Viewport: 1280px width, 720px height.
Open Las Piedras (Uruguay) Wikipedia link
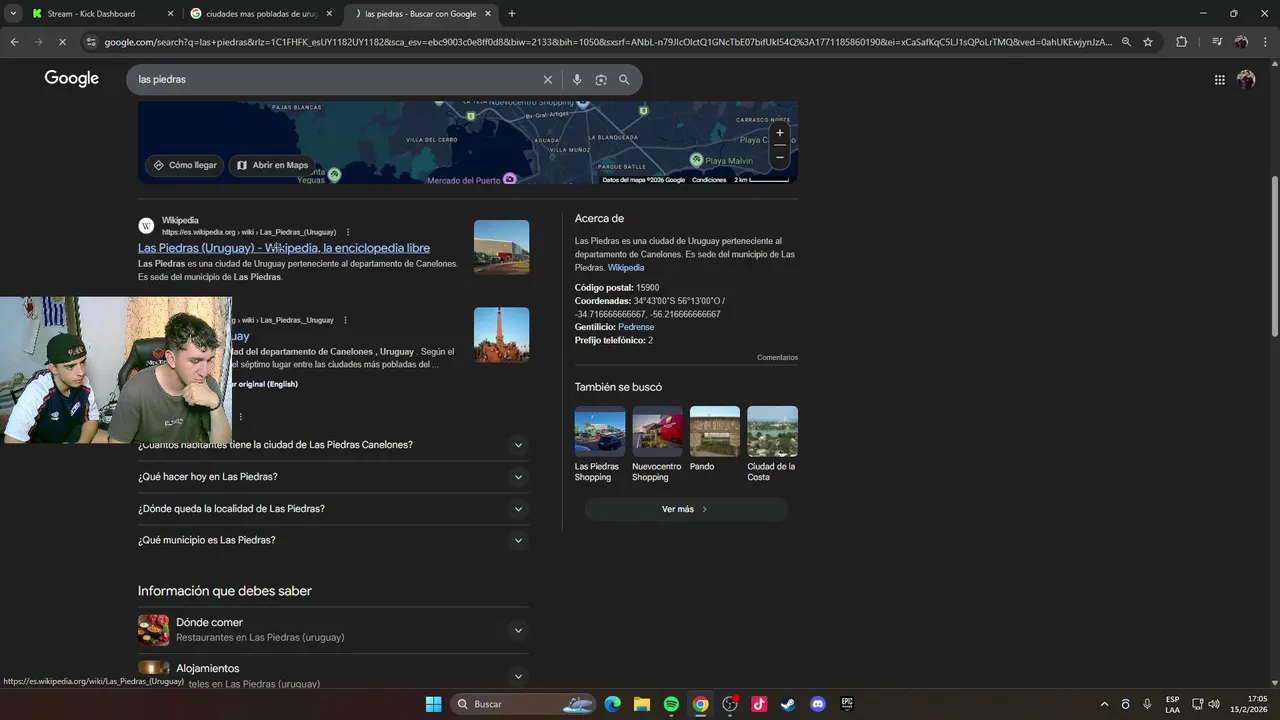coord(284,248)
